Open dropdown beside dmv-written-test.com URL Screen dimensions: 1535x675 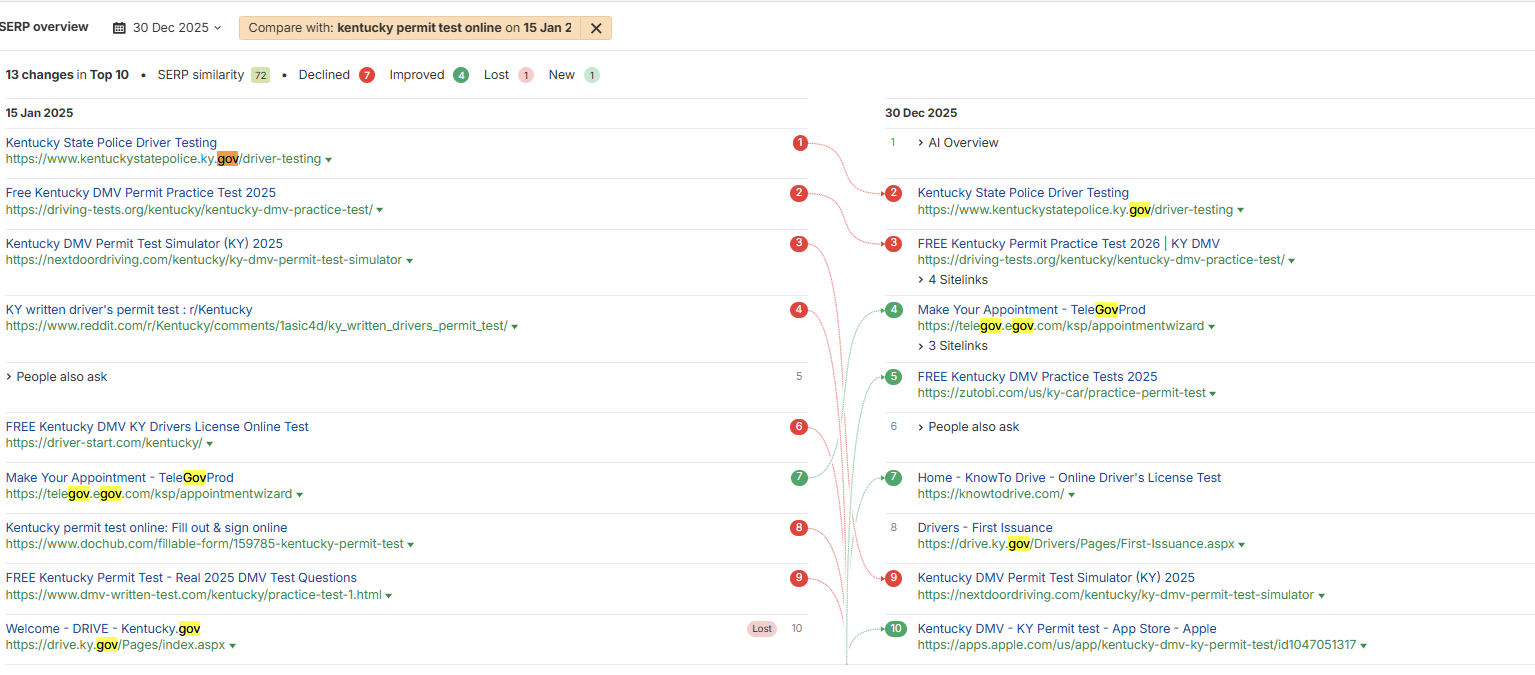click(389, 595)
